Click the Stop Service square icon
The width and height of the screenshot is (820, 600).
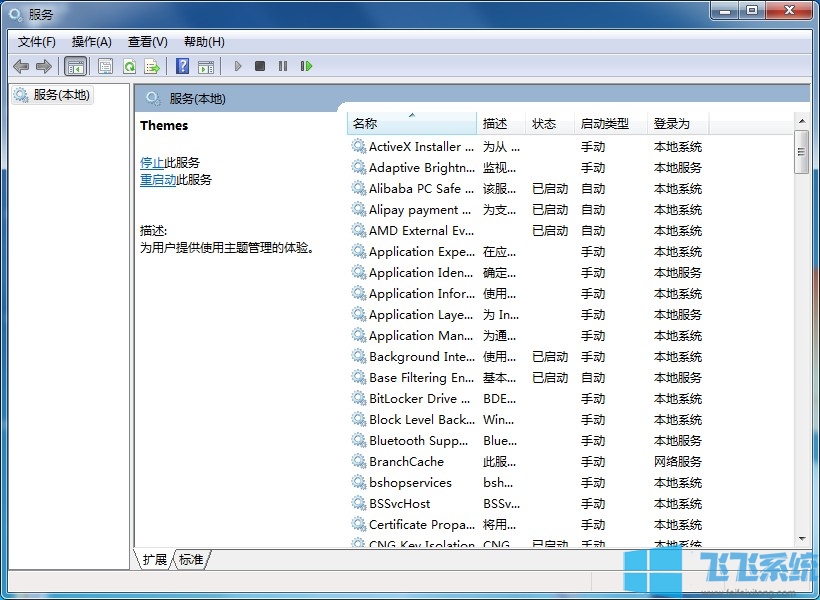[260, 65]
